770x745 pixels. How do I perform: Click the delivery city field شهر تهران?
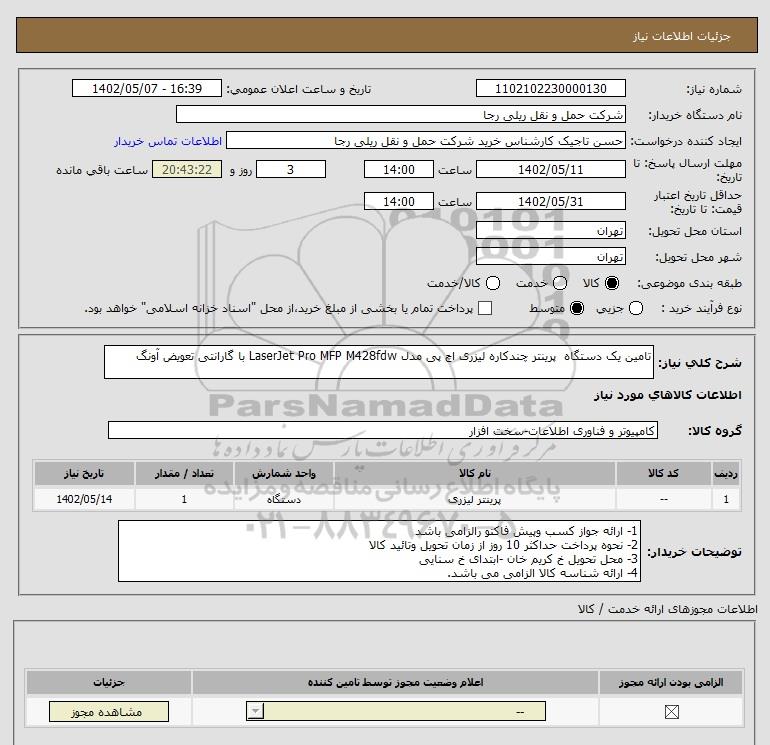tap(550, 256)
